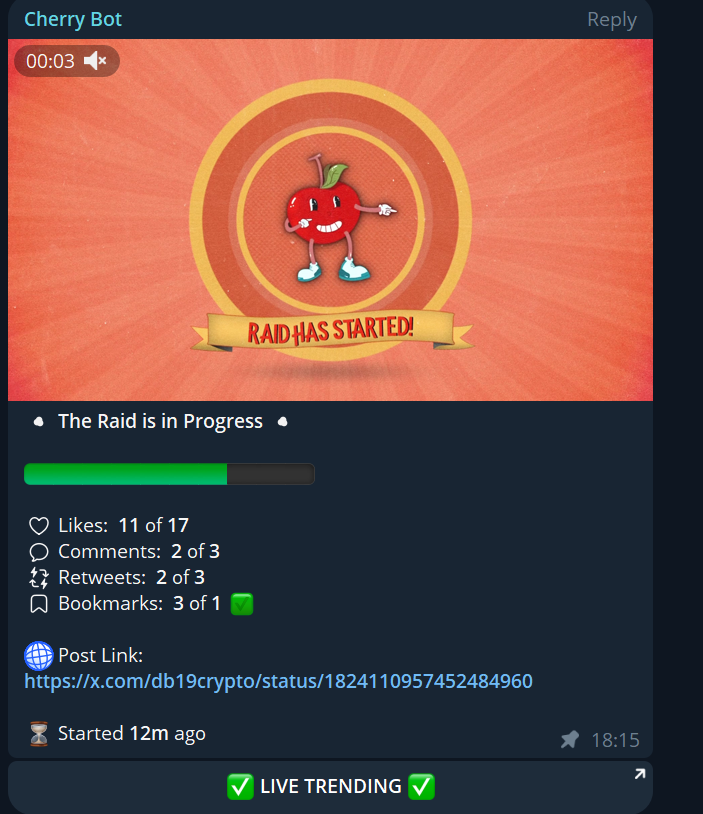Click Reply on the Cherry Bot message

pyautogui.click(x=612, y=20)
